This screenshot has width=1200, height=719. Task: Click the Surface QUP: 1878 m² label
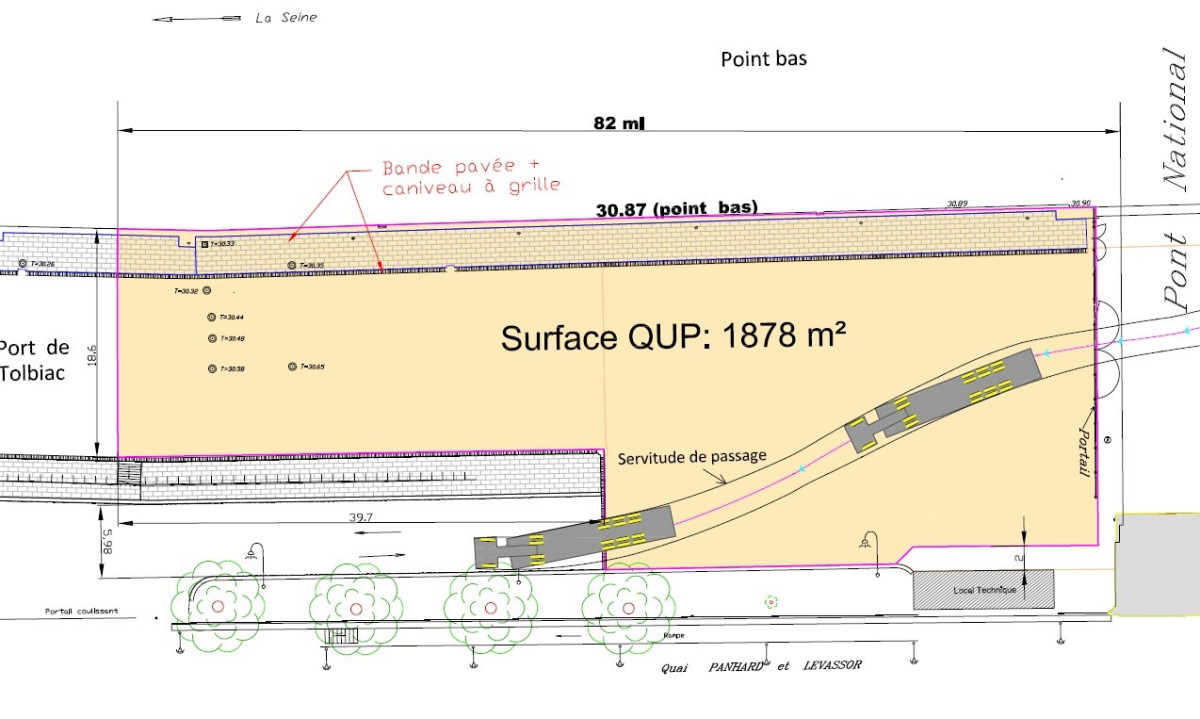click(x=673, y=338)
